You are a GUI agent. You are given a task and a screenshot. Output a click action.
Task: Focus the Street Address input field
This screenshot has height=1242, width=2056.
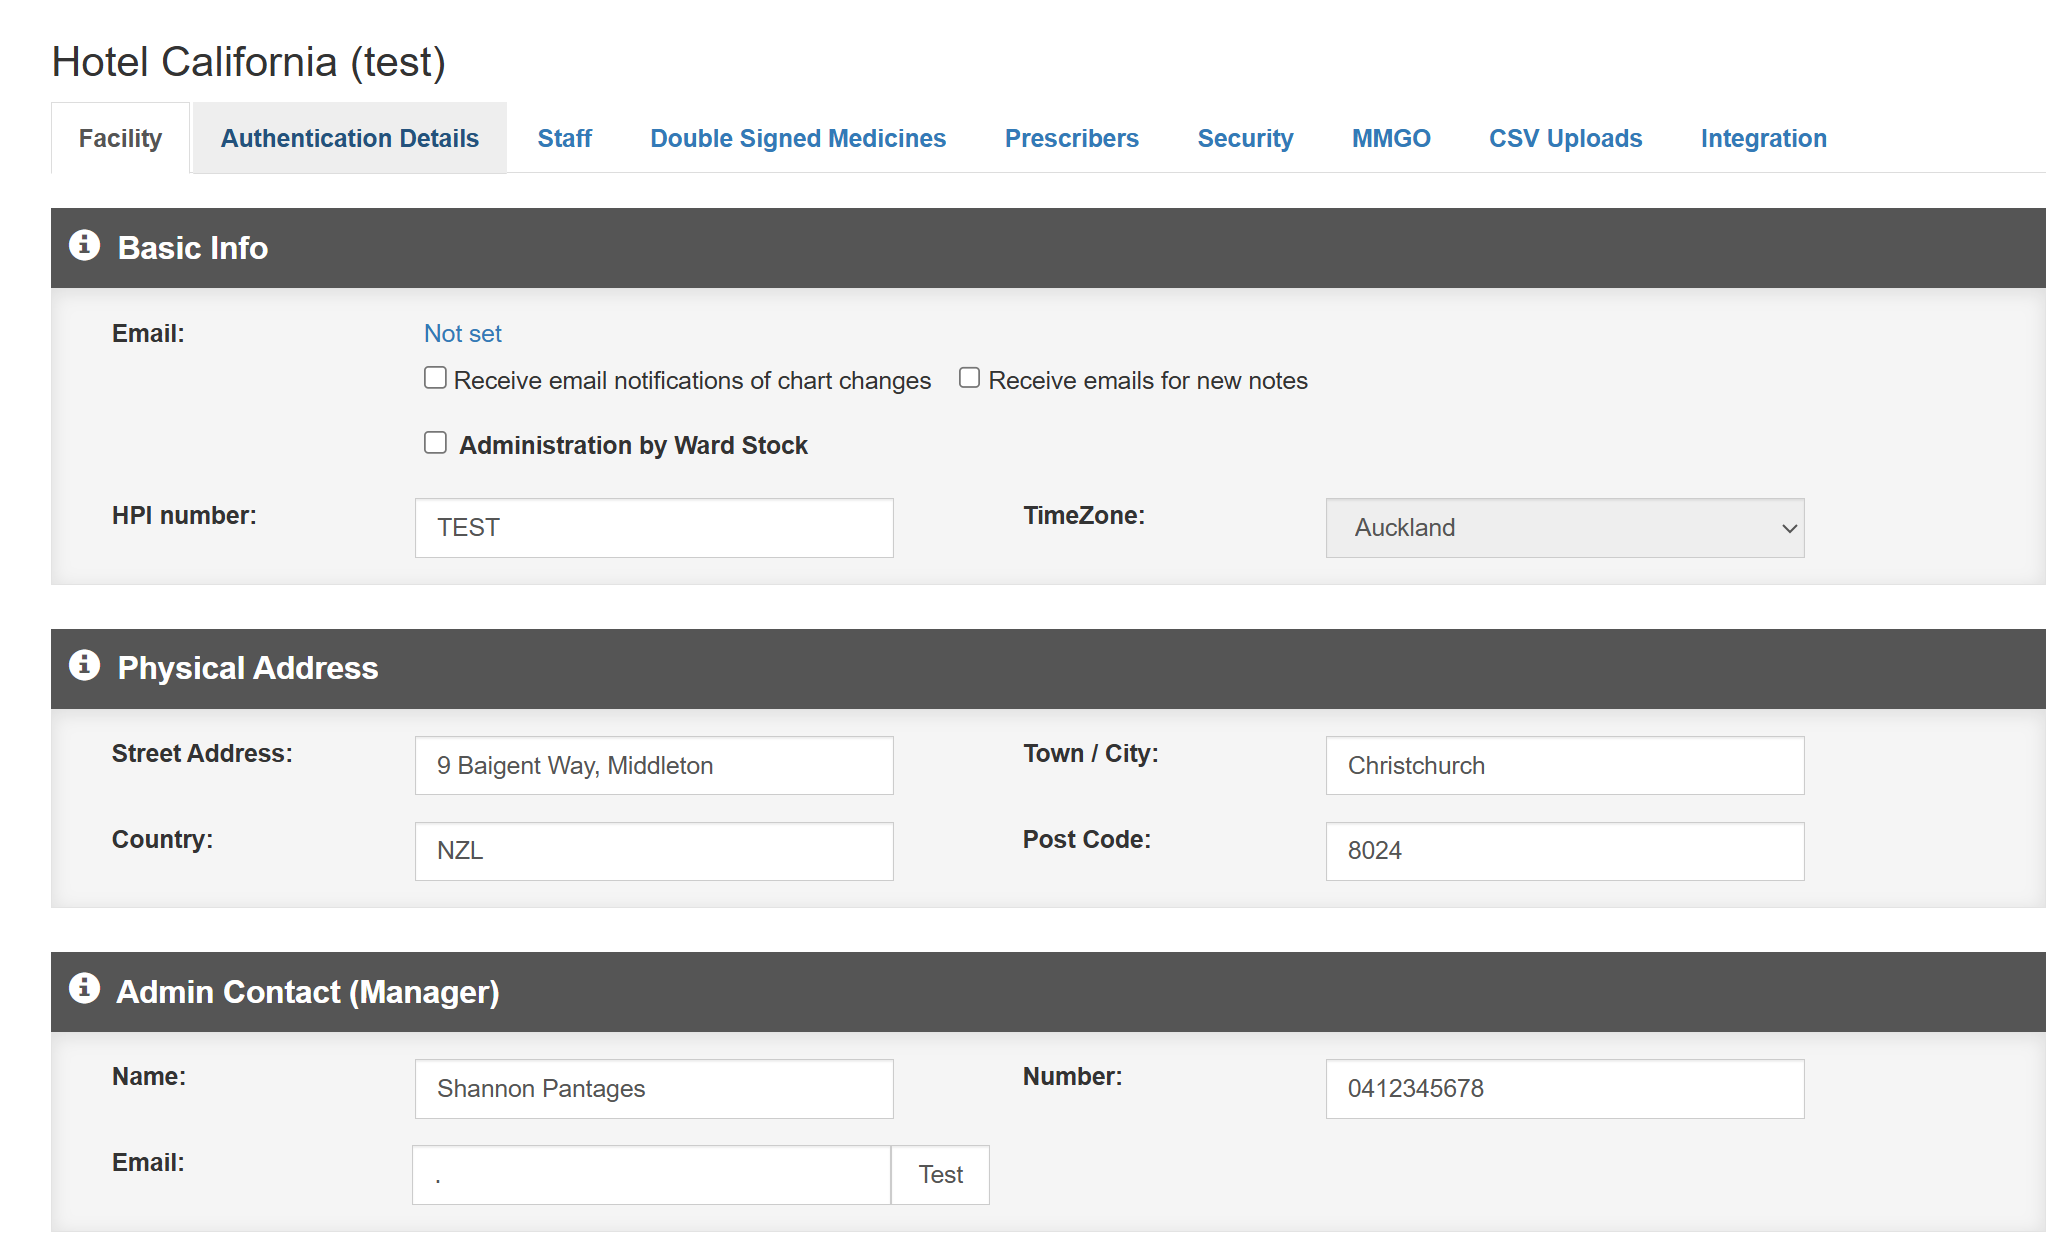click(654, 766)
